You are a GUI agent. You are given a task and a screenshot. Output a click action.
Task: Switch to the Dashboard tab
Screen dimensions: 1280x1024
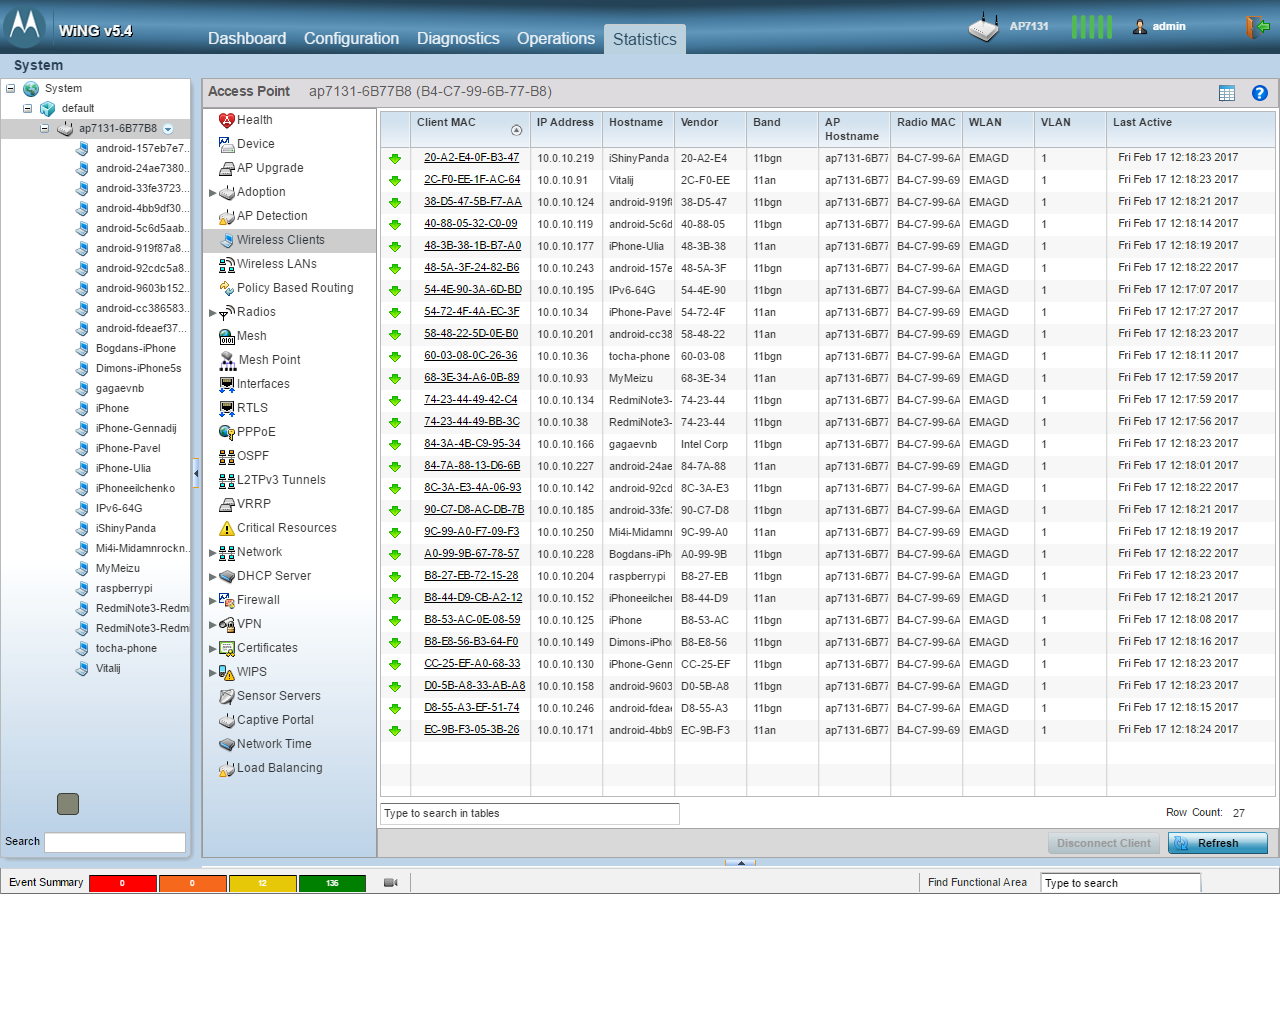click(247, 38)
